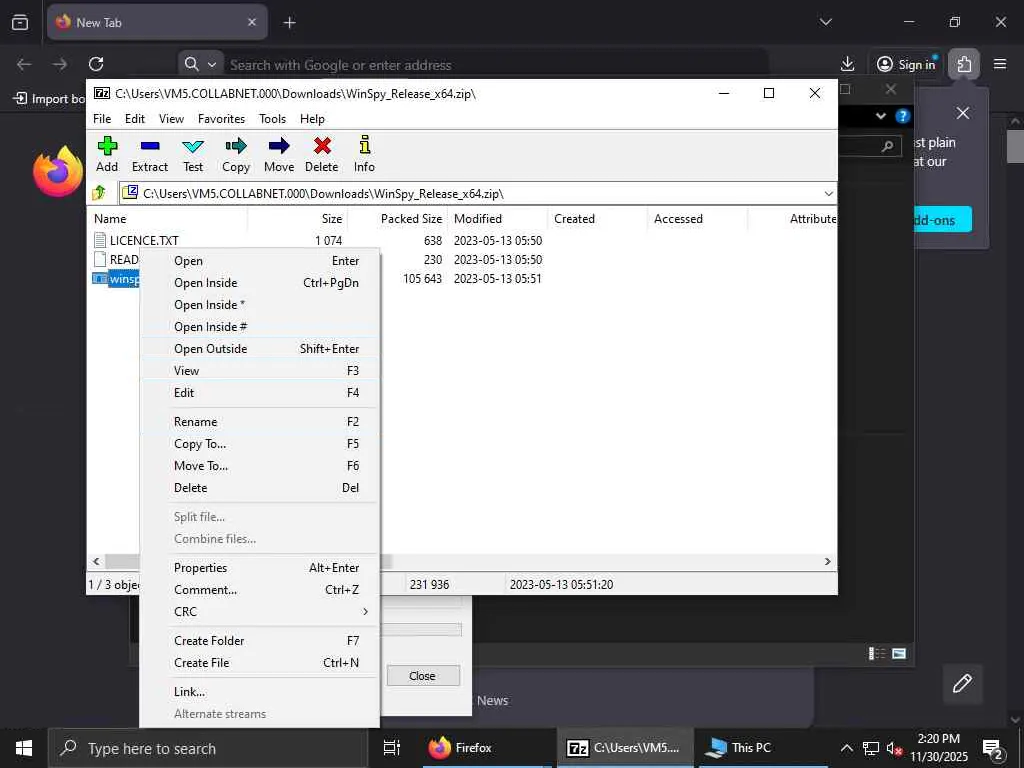Click the blue help question mark icon

(903, 116)
